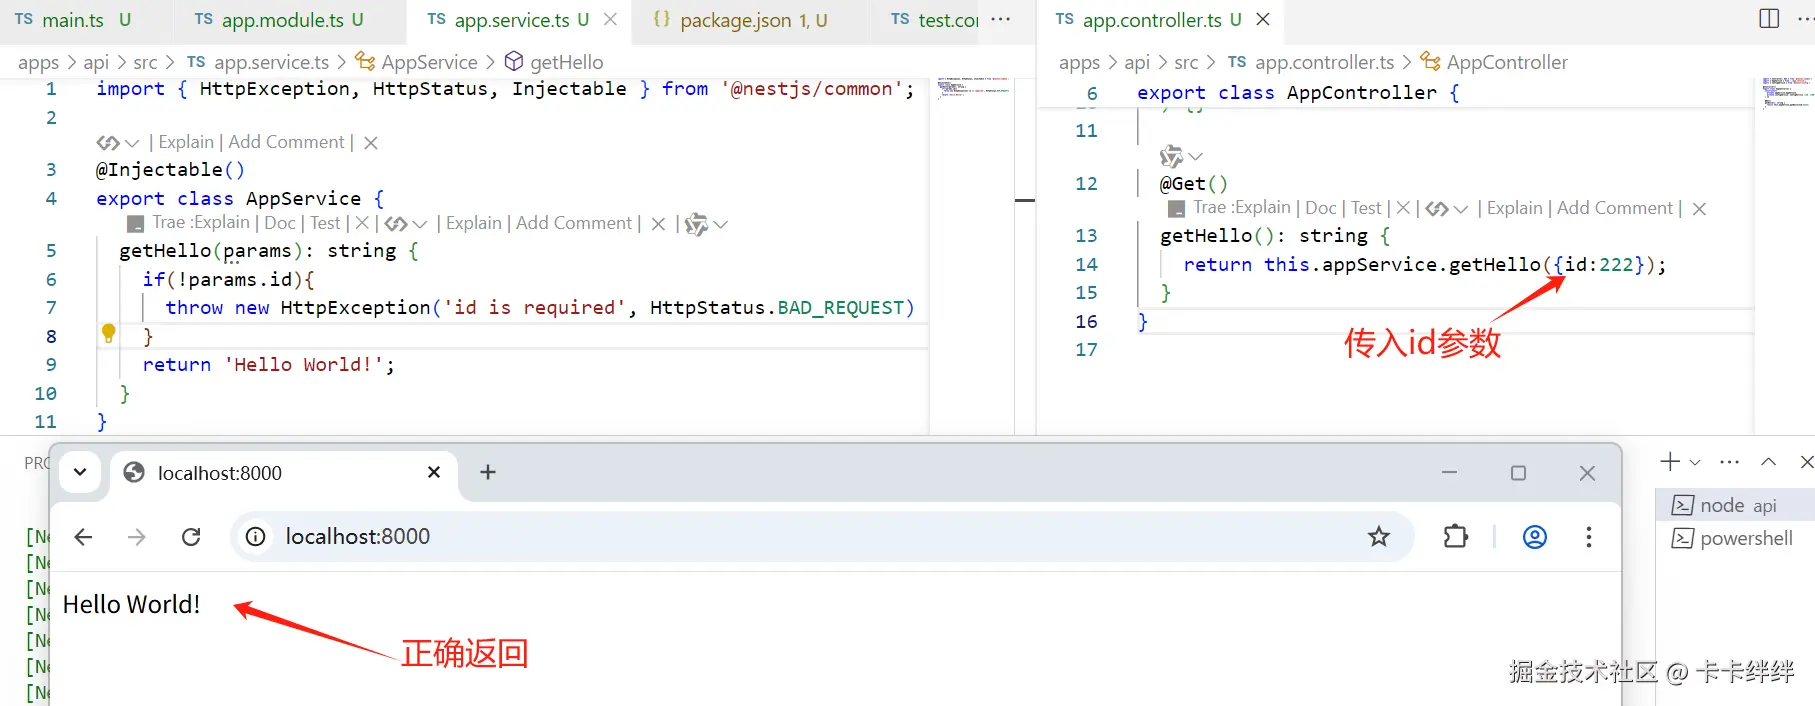Image resolution: width=1815 pixels, height=706 pixels.
Task: Click Doc lens above getHello(params)
Action: tap(280, 223)
